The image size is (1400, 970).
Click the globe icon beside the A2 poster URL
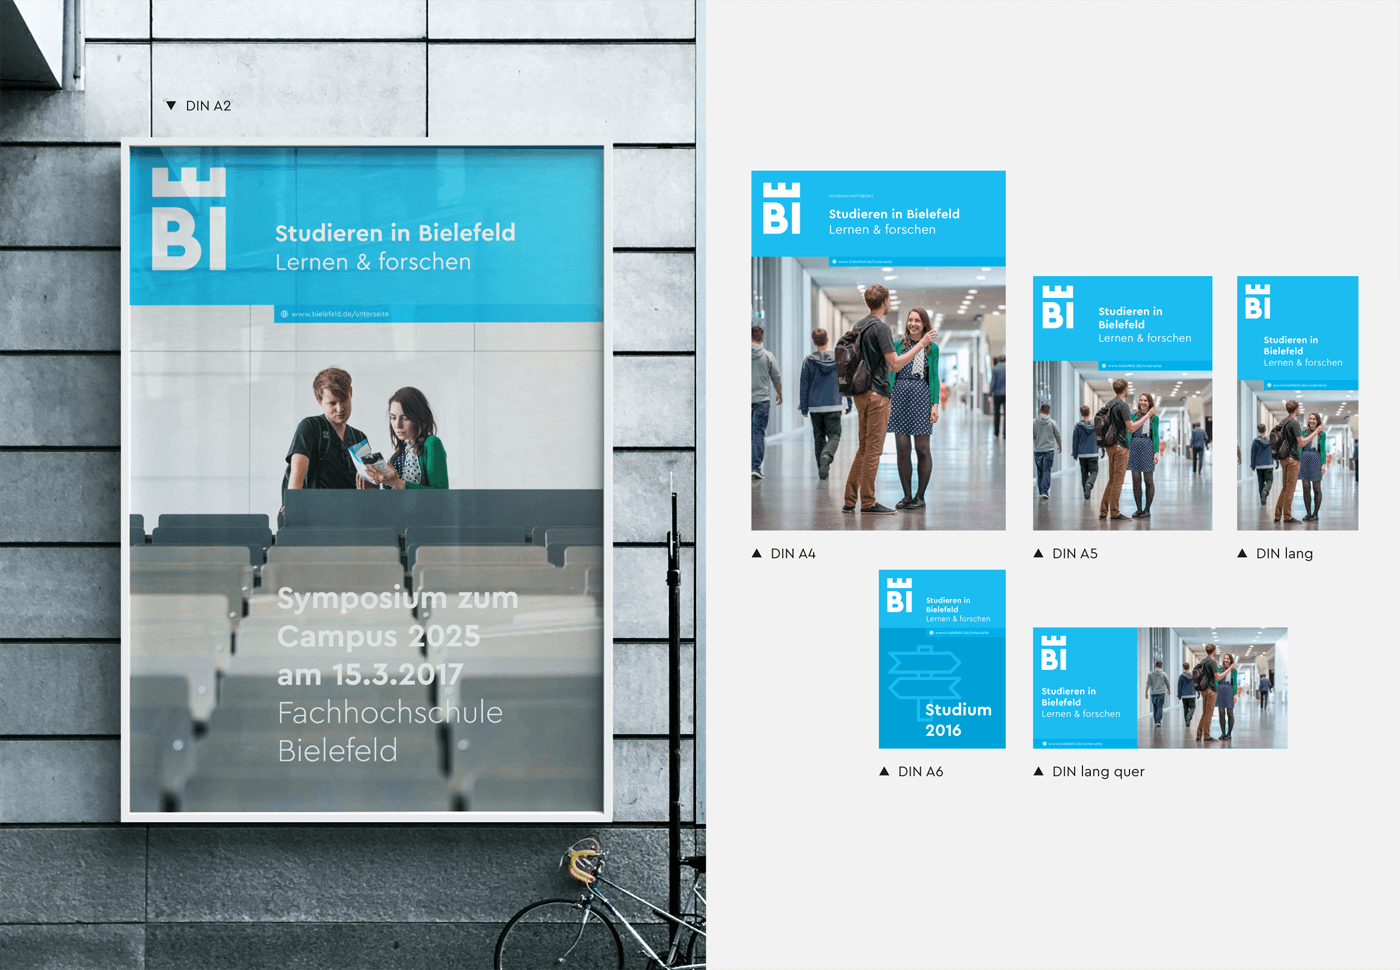coord(284,314)
